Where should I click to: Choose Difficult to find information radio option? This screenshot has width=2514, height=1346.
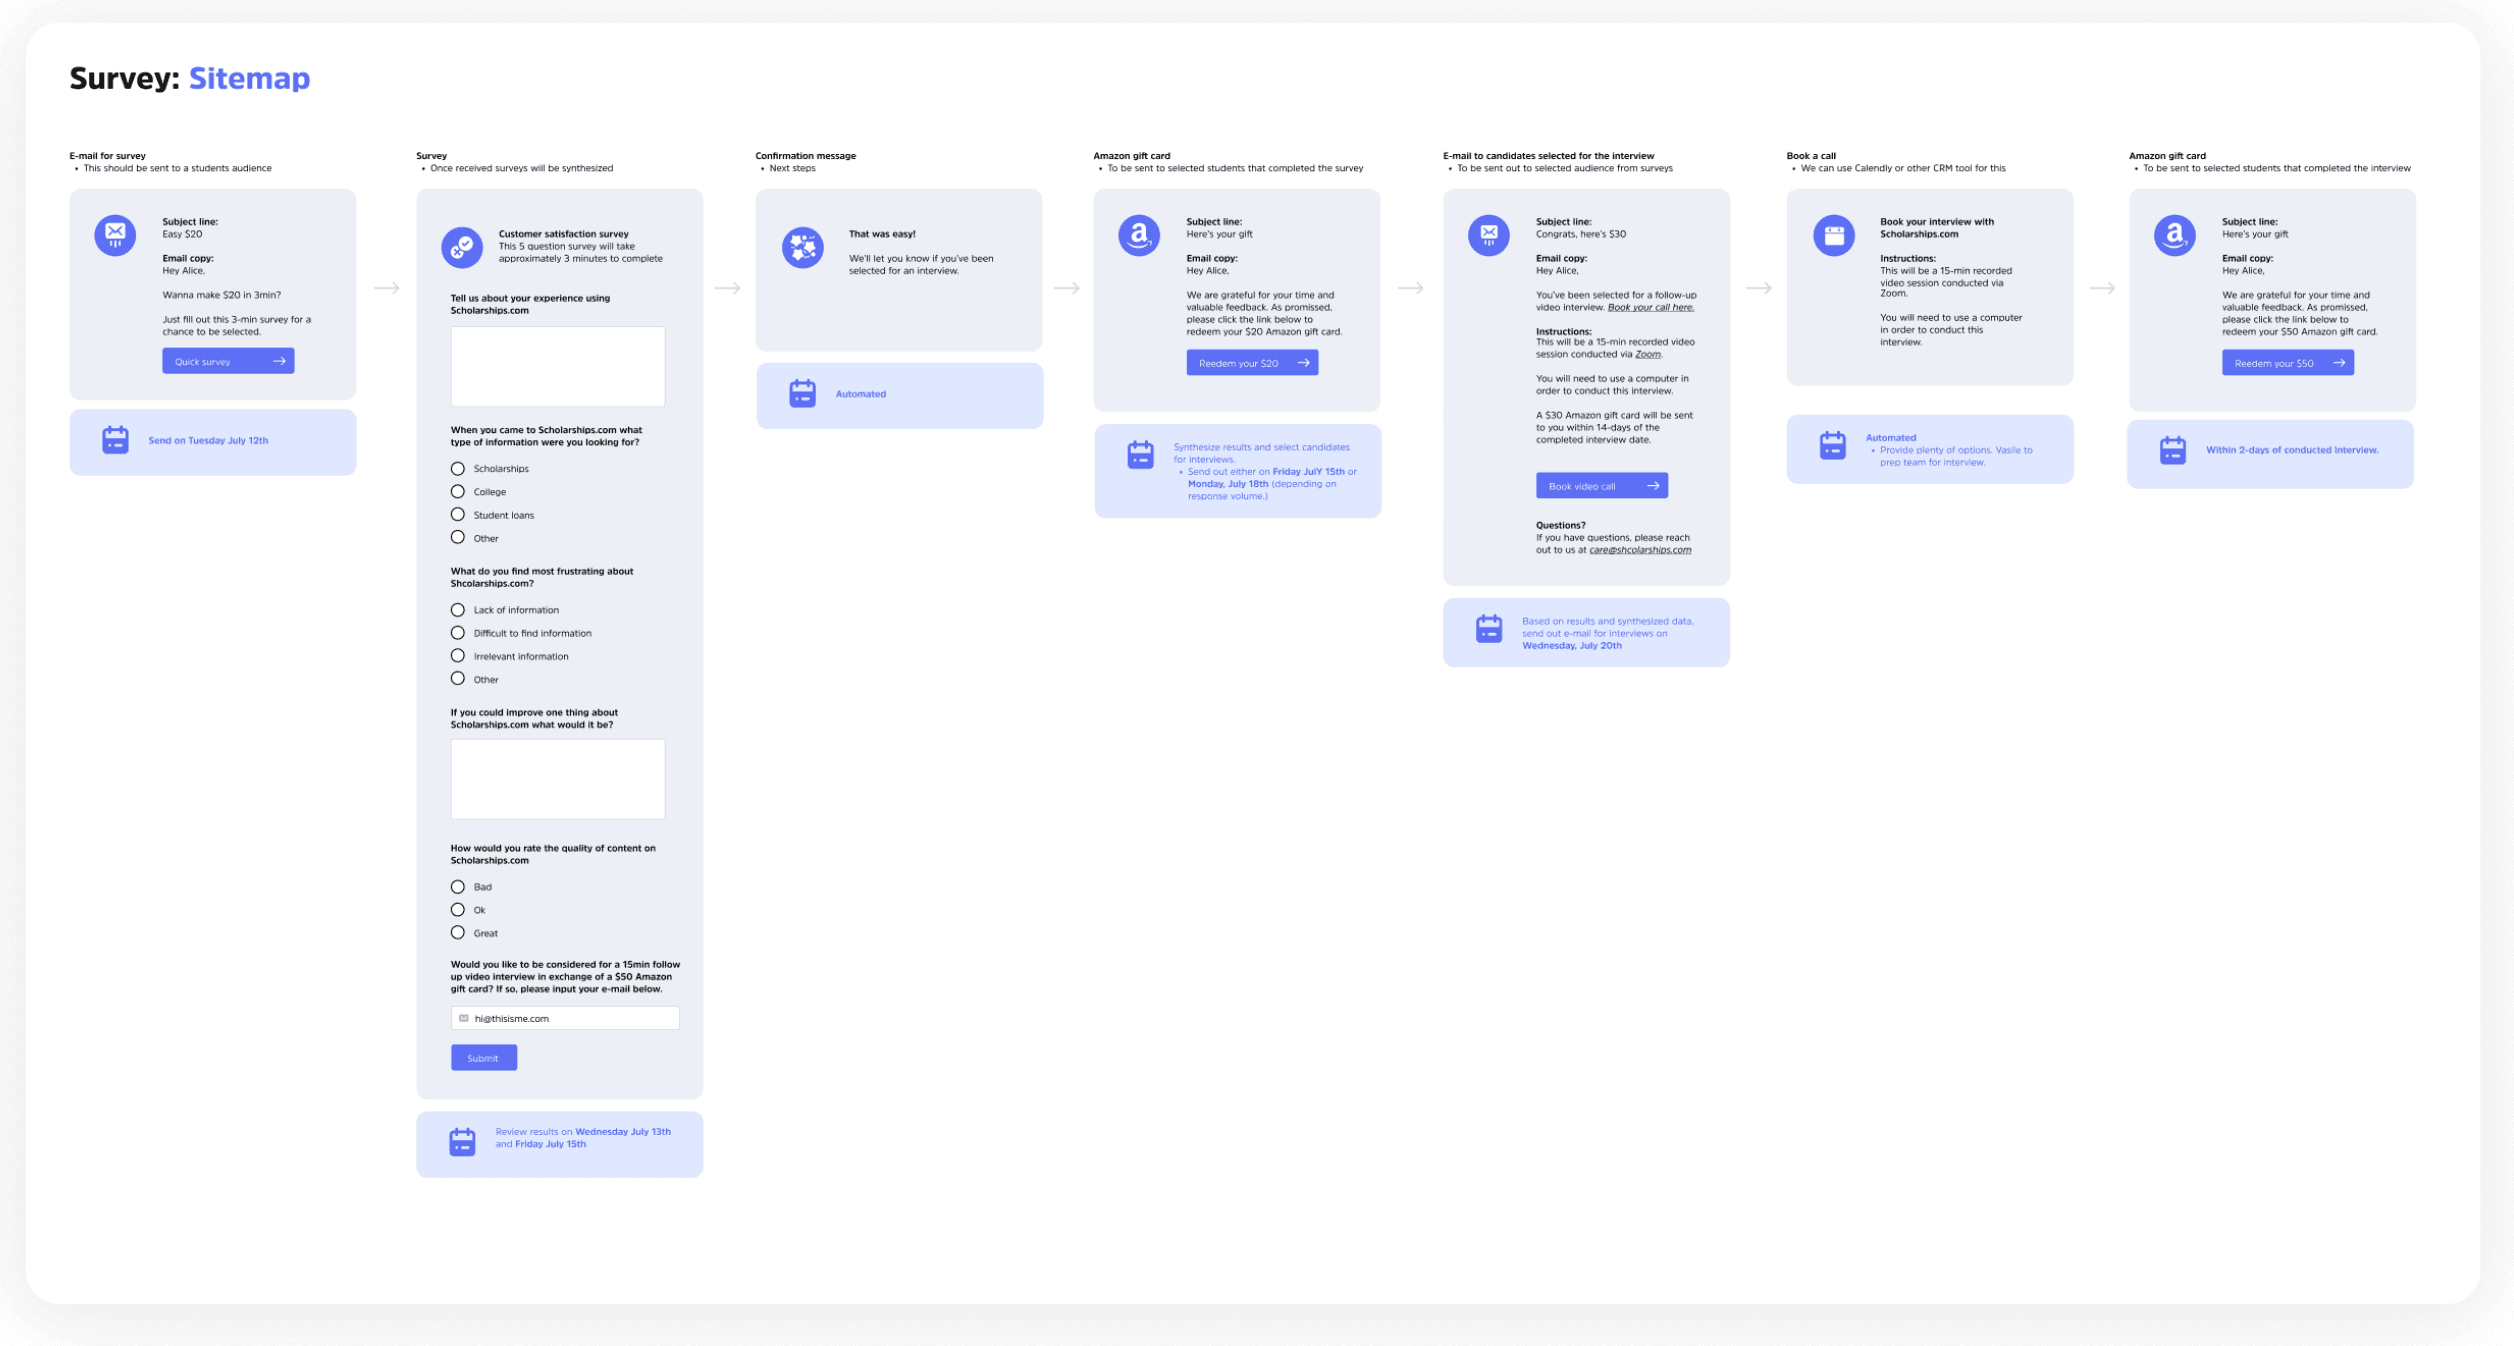[x=458, y=633]
